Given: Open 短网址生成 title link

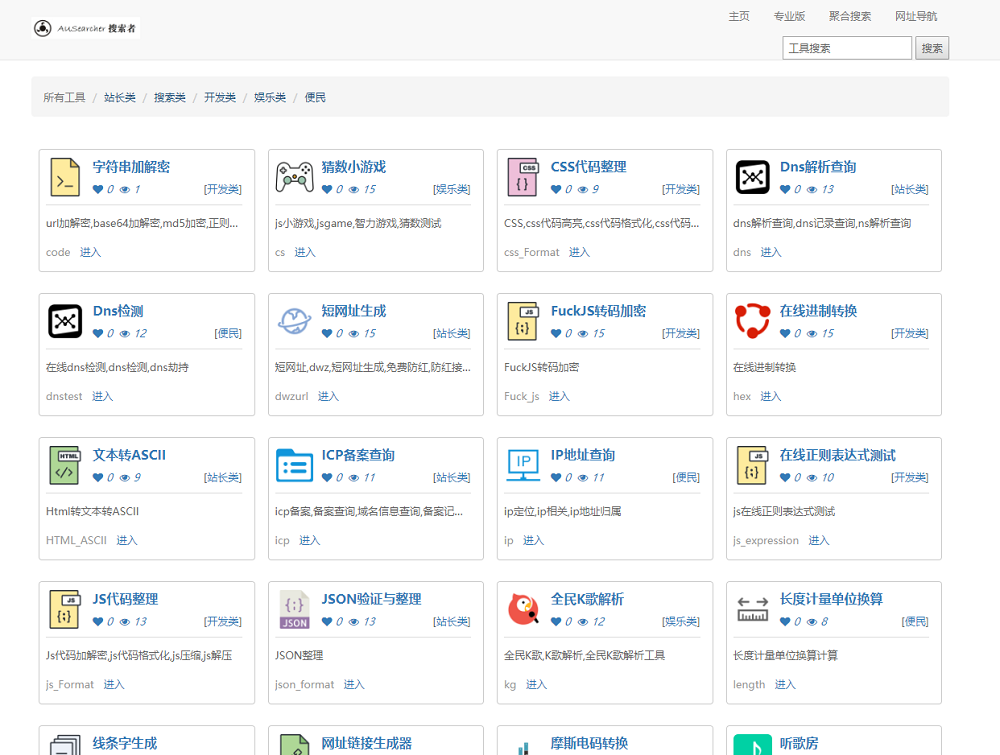Looking at the screenshot, I should coord(354,311).
